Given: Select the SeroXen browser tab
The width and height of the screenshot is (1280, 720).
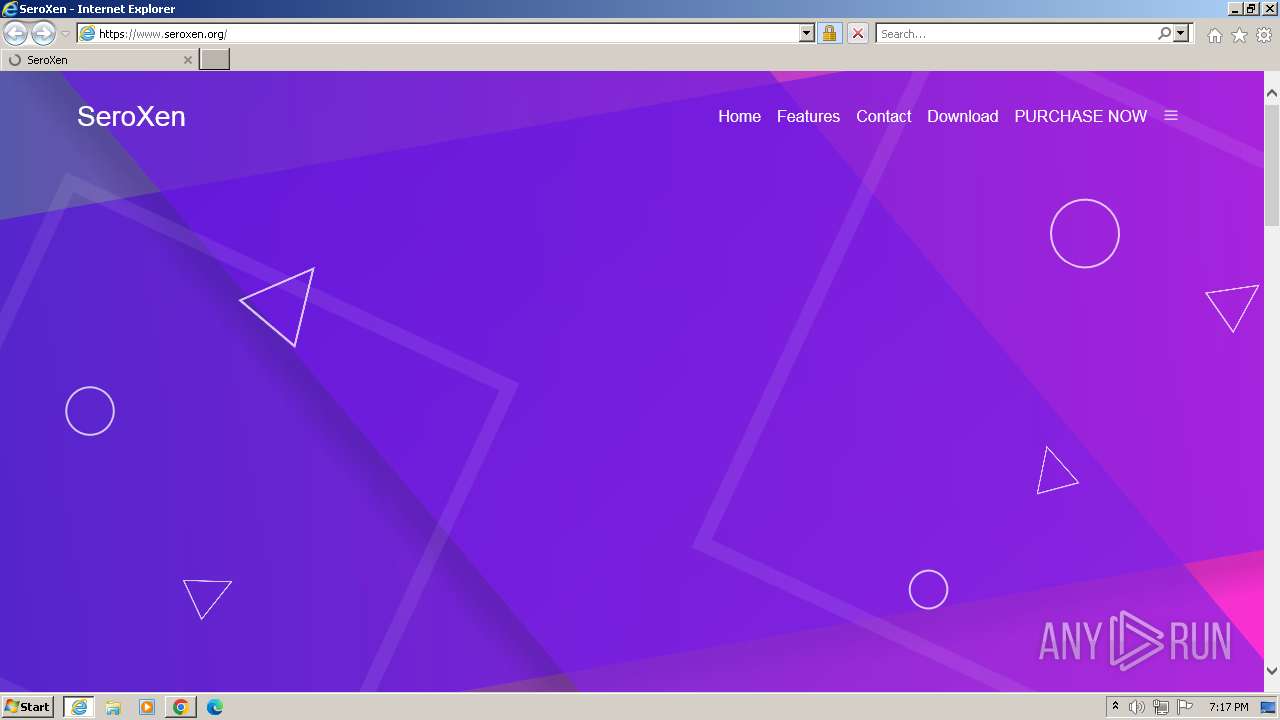Looking at the screenshot, I should (100, 60).
